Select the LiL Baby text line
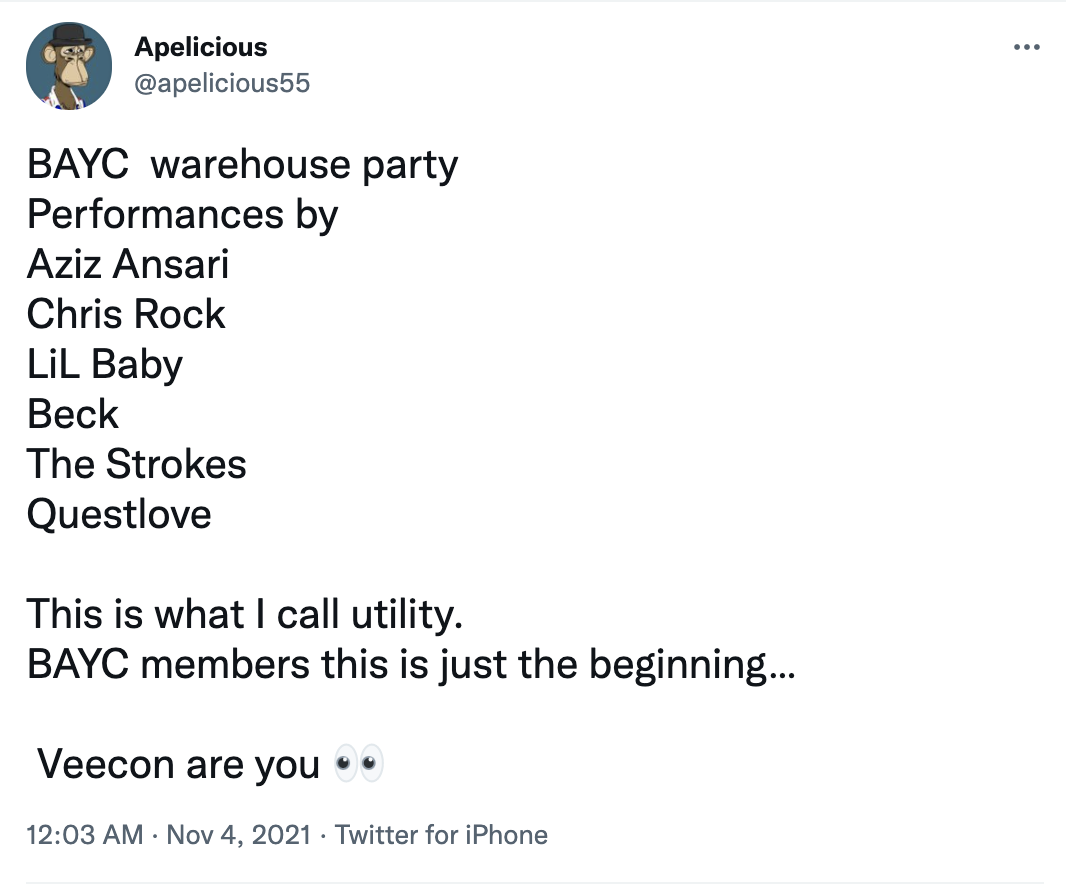1066x884 pixels. [105, 364]
